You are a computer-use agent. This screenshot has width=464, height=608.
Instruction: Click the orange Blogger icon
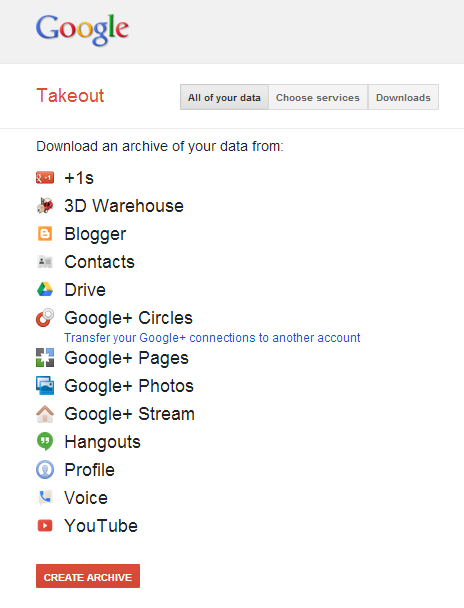[45, 234]
